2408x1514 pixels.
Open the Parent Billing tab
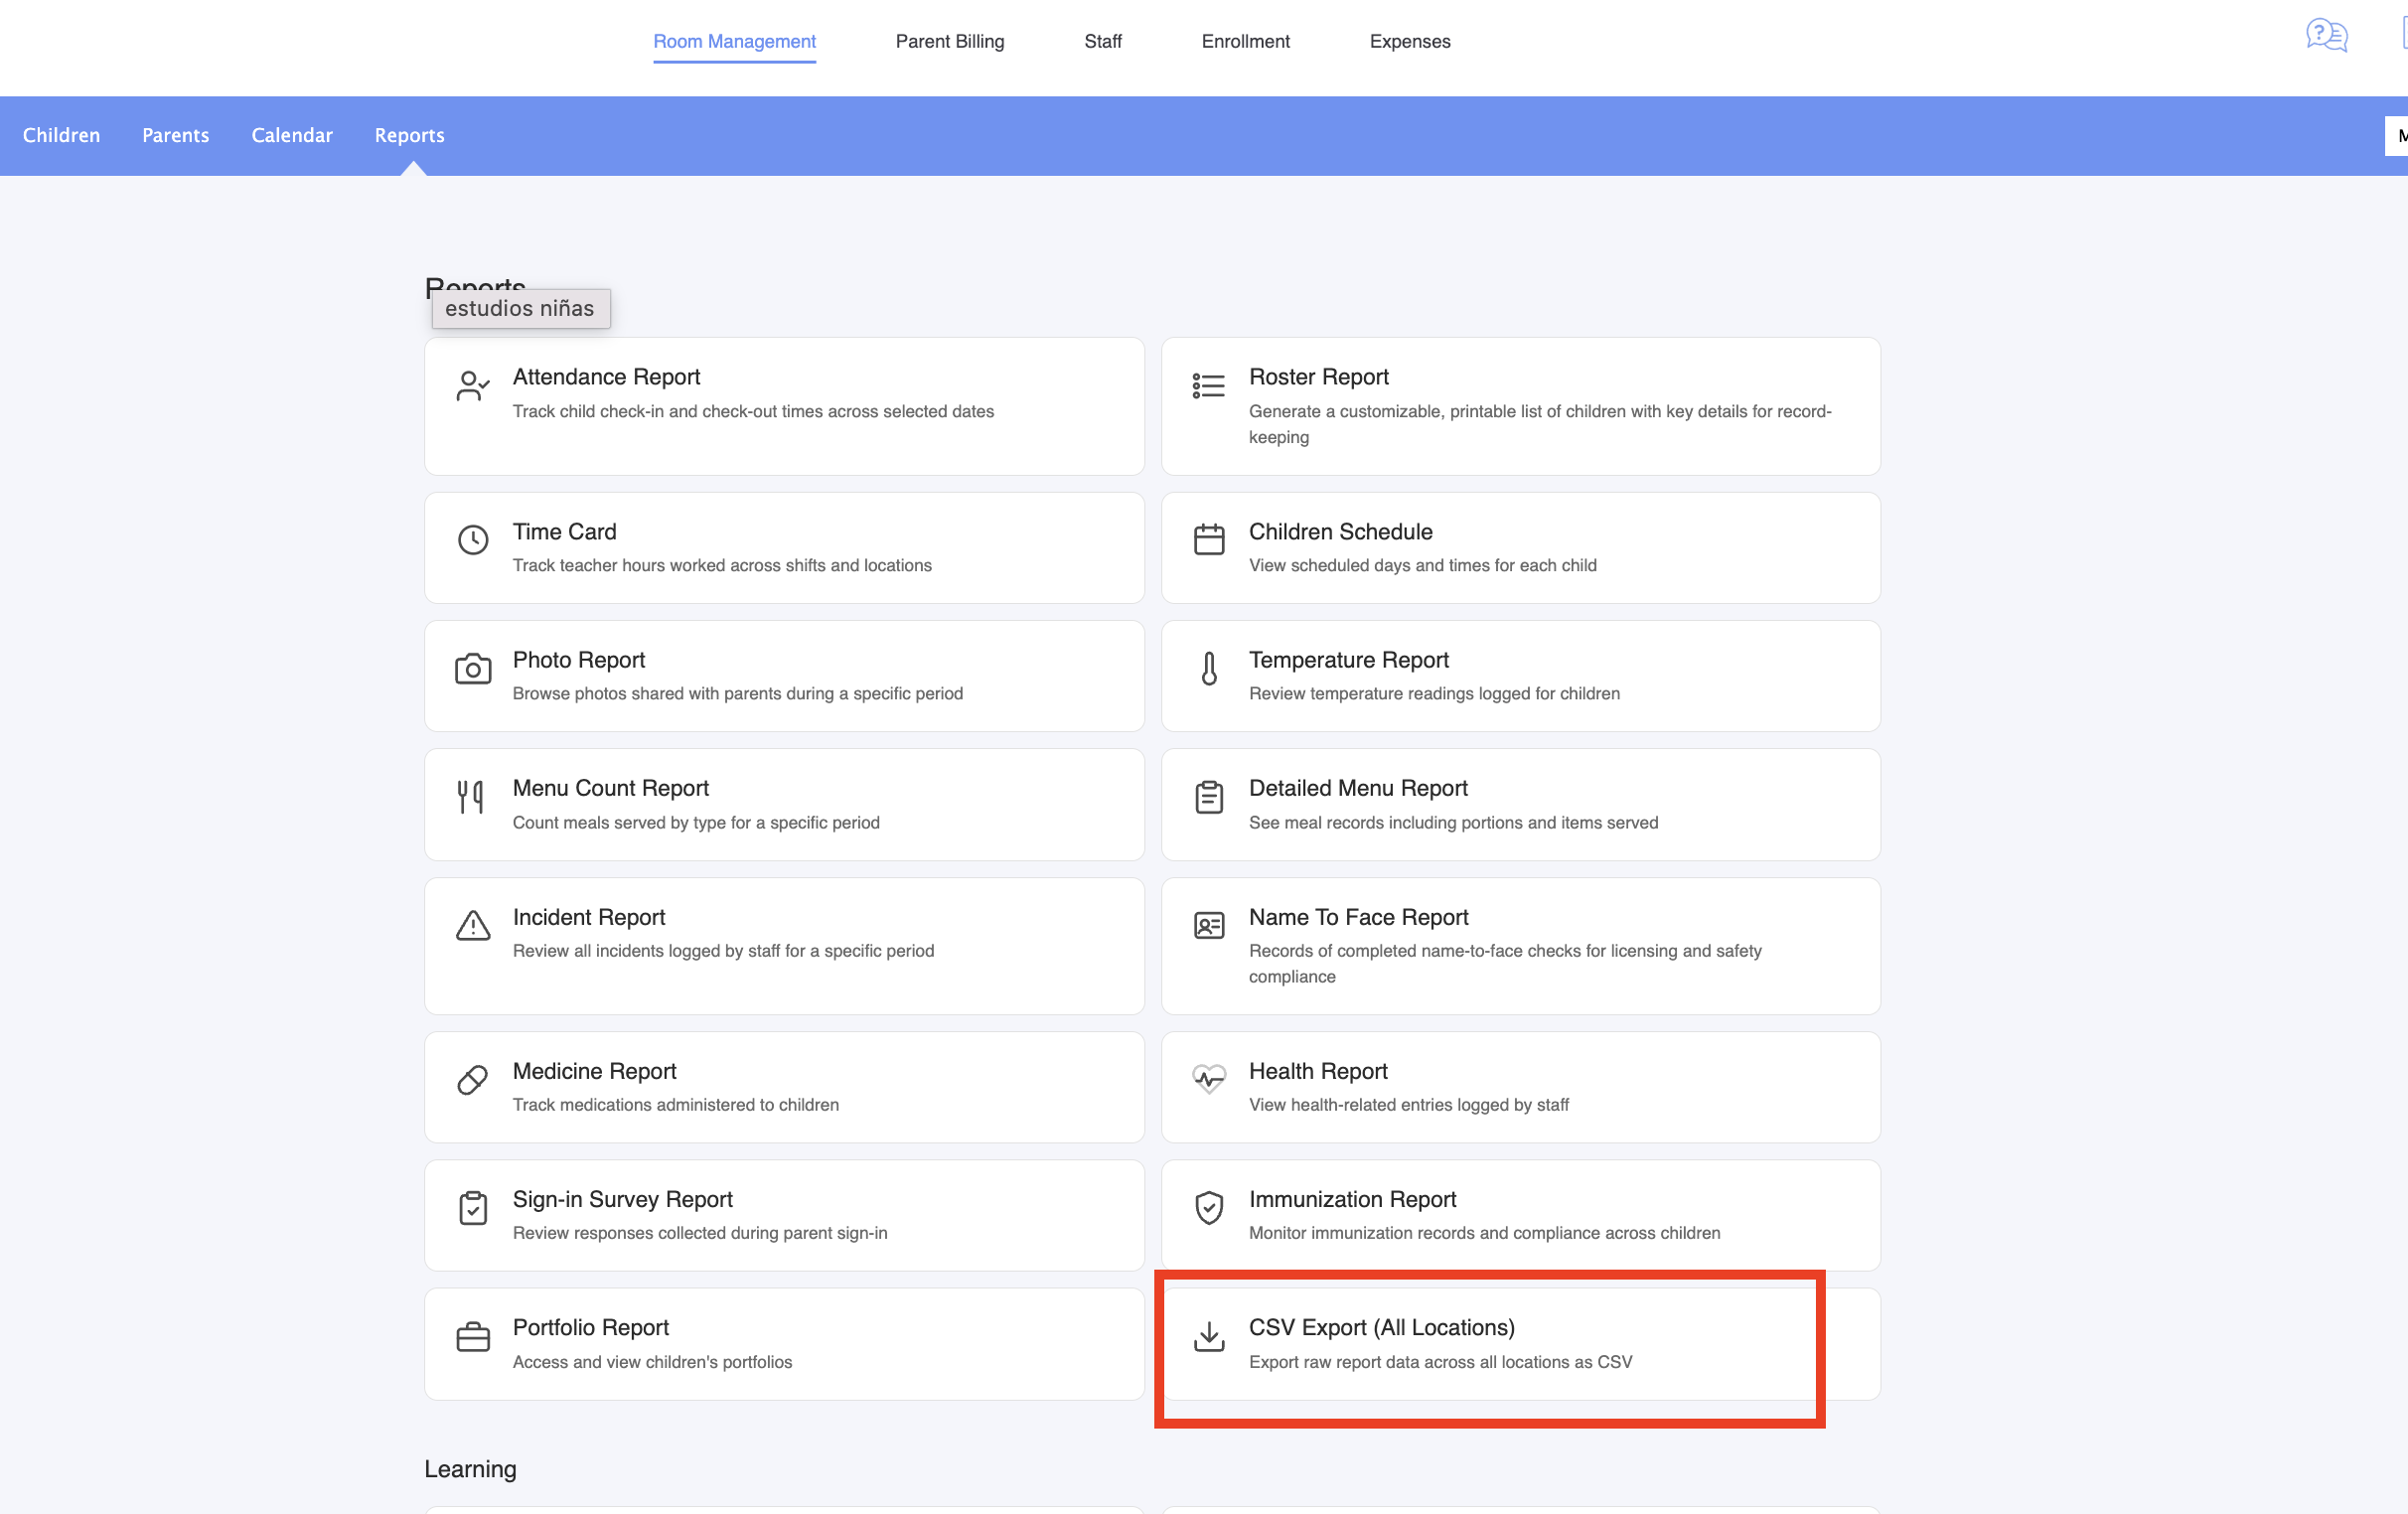click(949, 41)
